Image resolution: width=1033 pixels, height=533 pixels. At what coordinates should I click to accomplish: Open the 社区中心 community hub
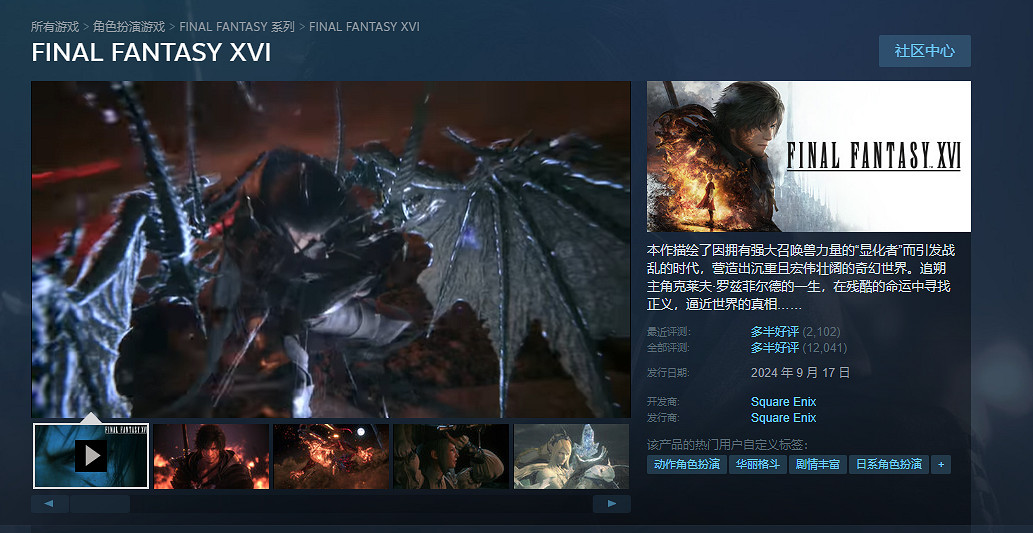click(924, 51)
